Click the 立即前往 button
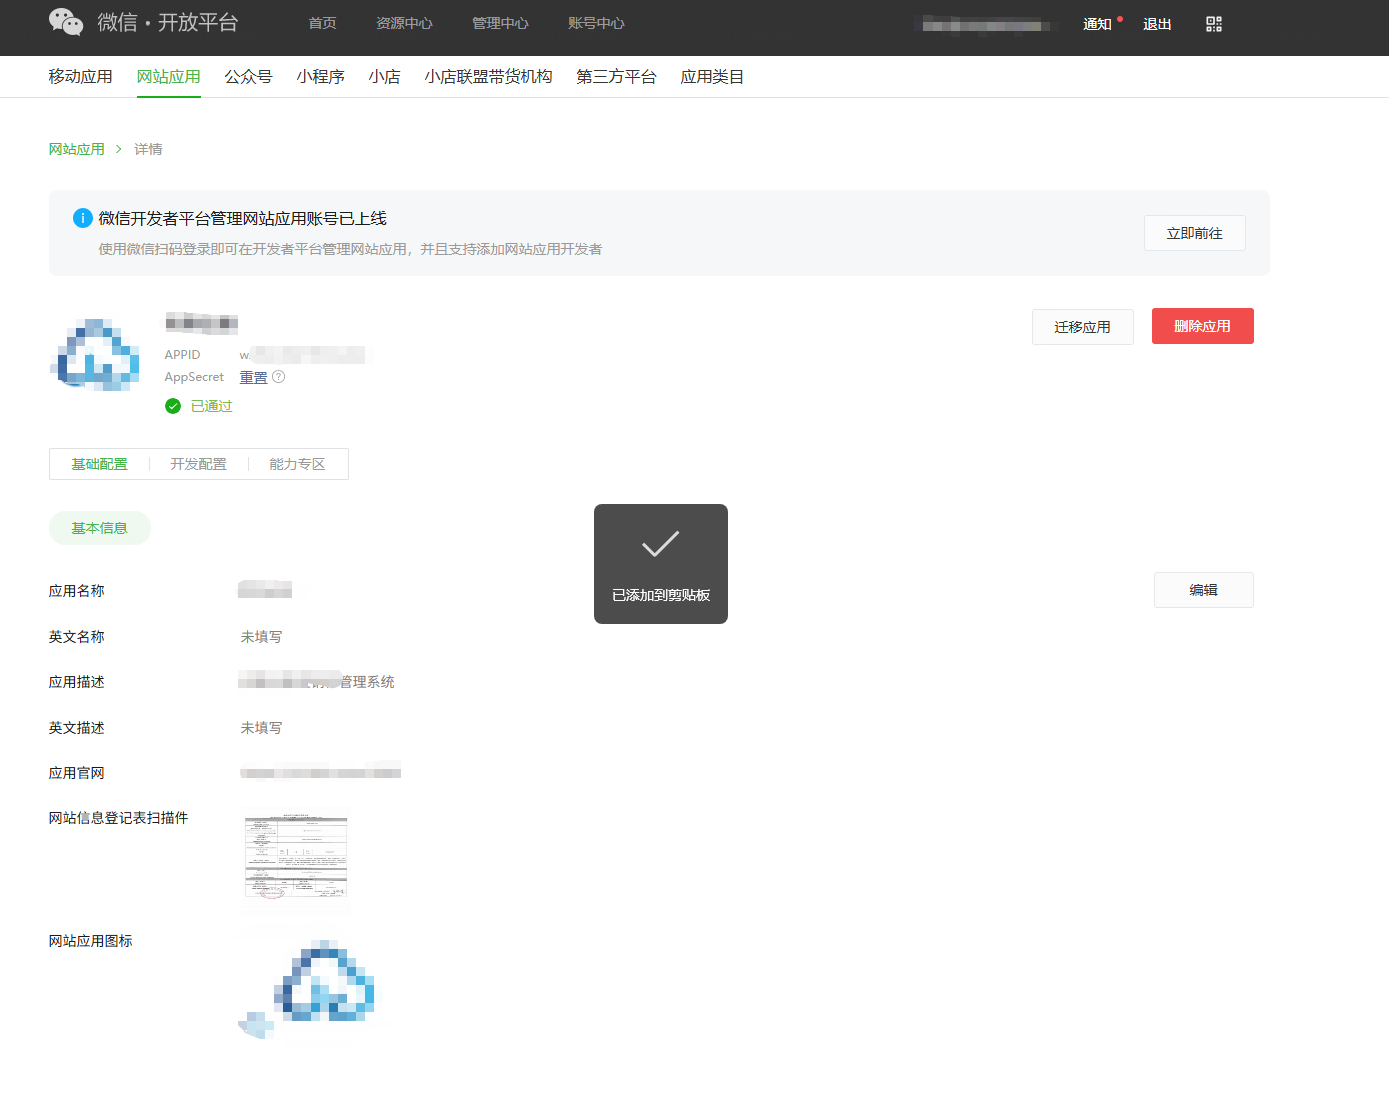1389x1104 pixels. [x=1194, y=233]
